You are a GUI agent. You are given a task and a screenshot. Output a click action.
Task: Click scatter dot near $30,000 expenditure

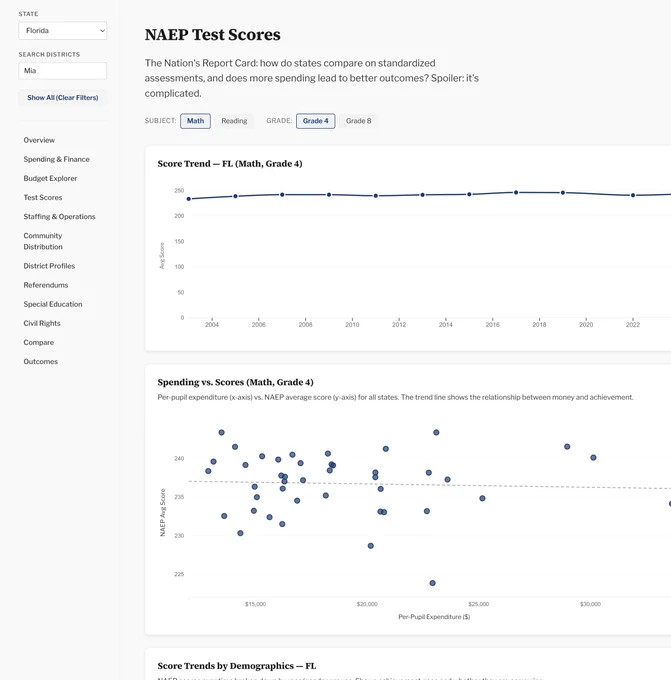tap(593, 458)
